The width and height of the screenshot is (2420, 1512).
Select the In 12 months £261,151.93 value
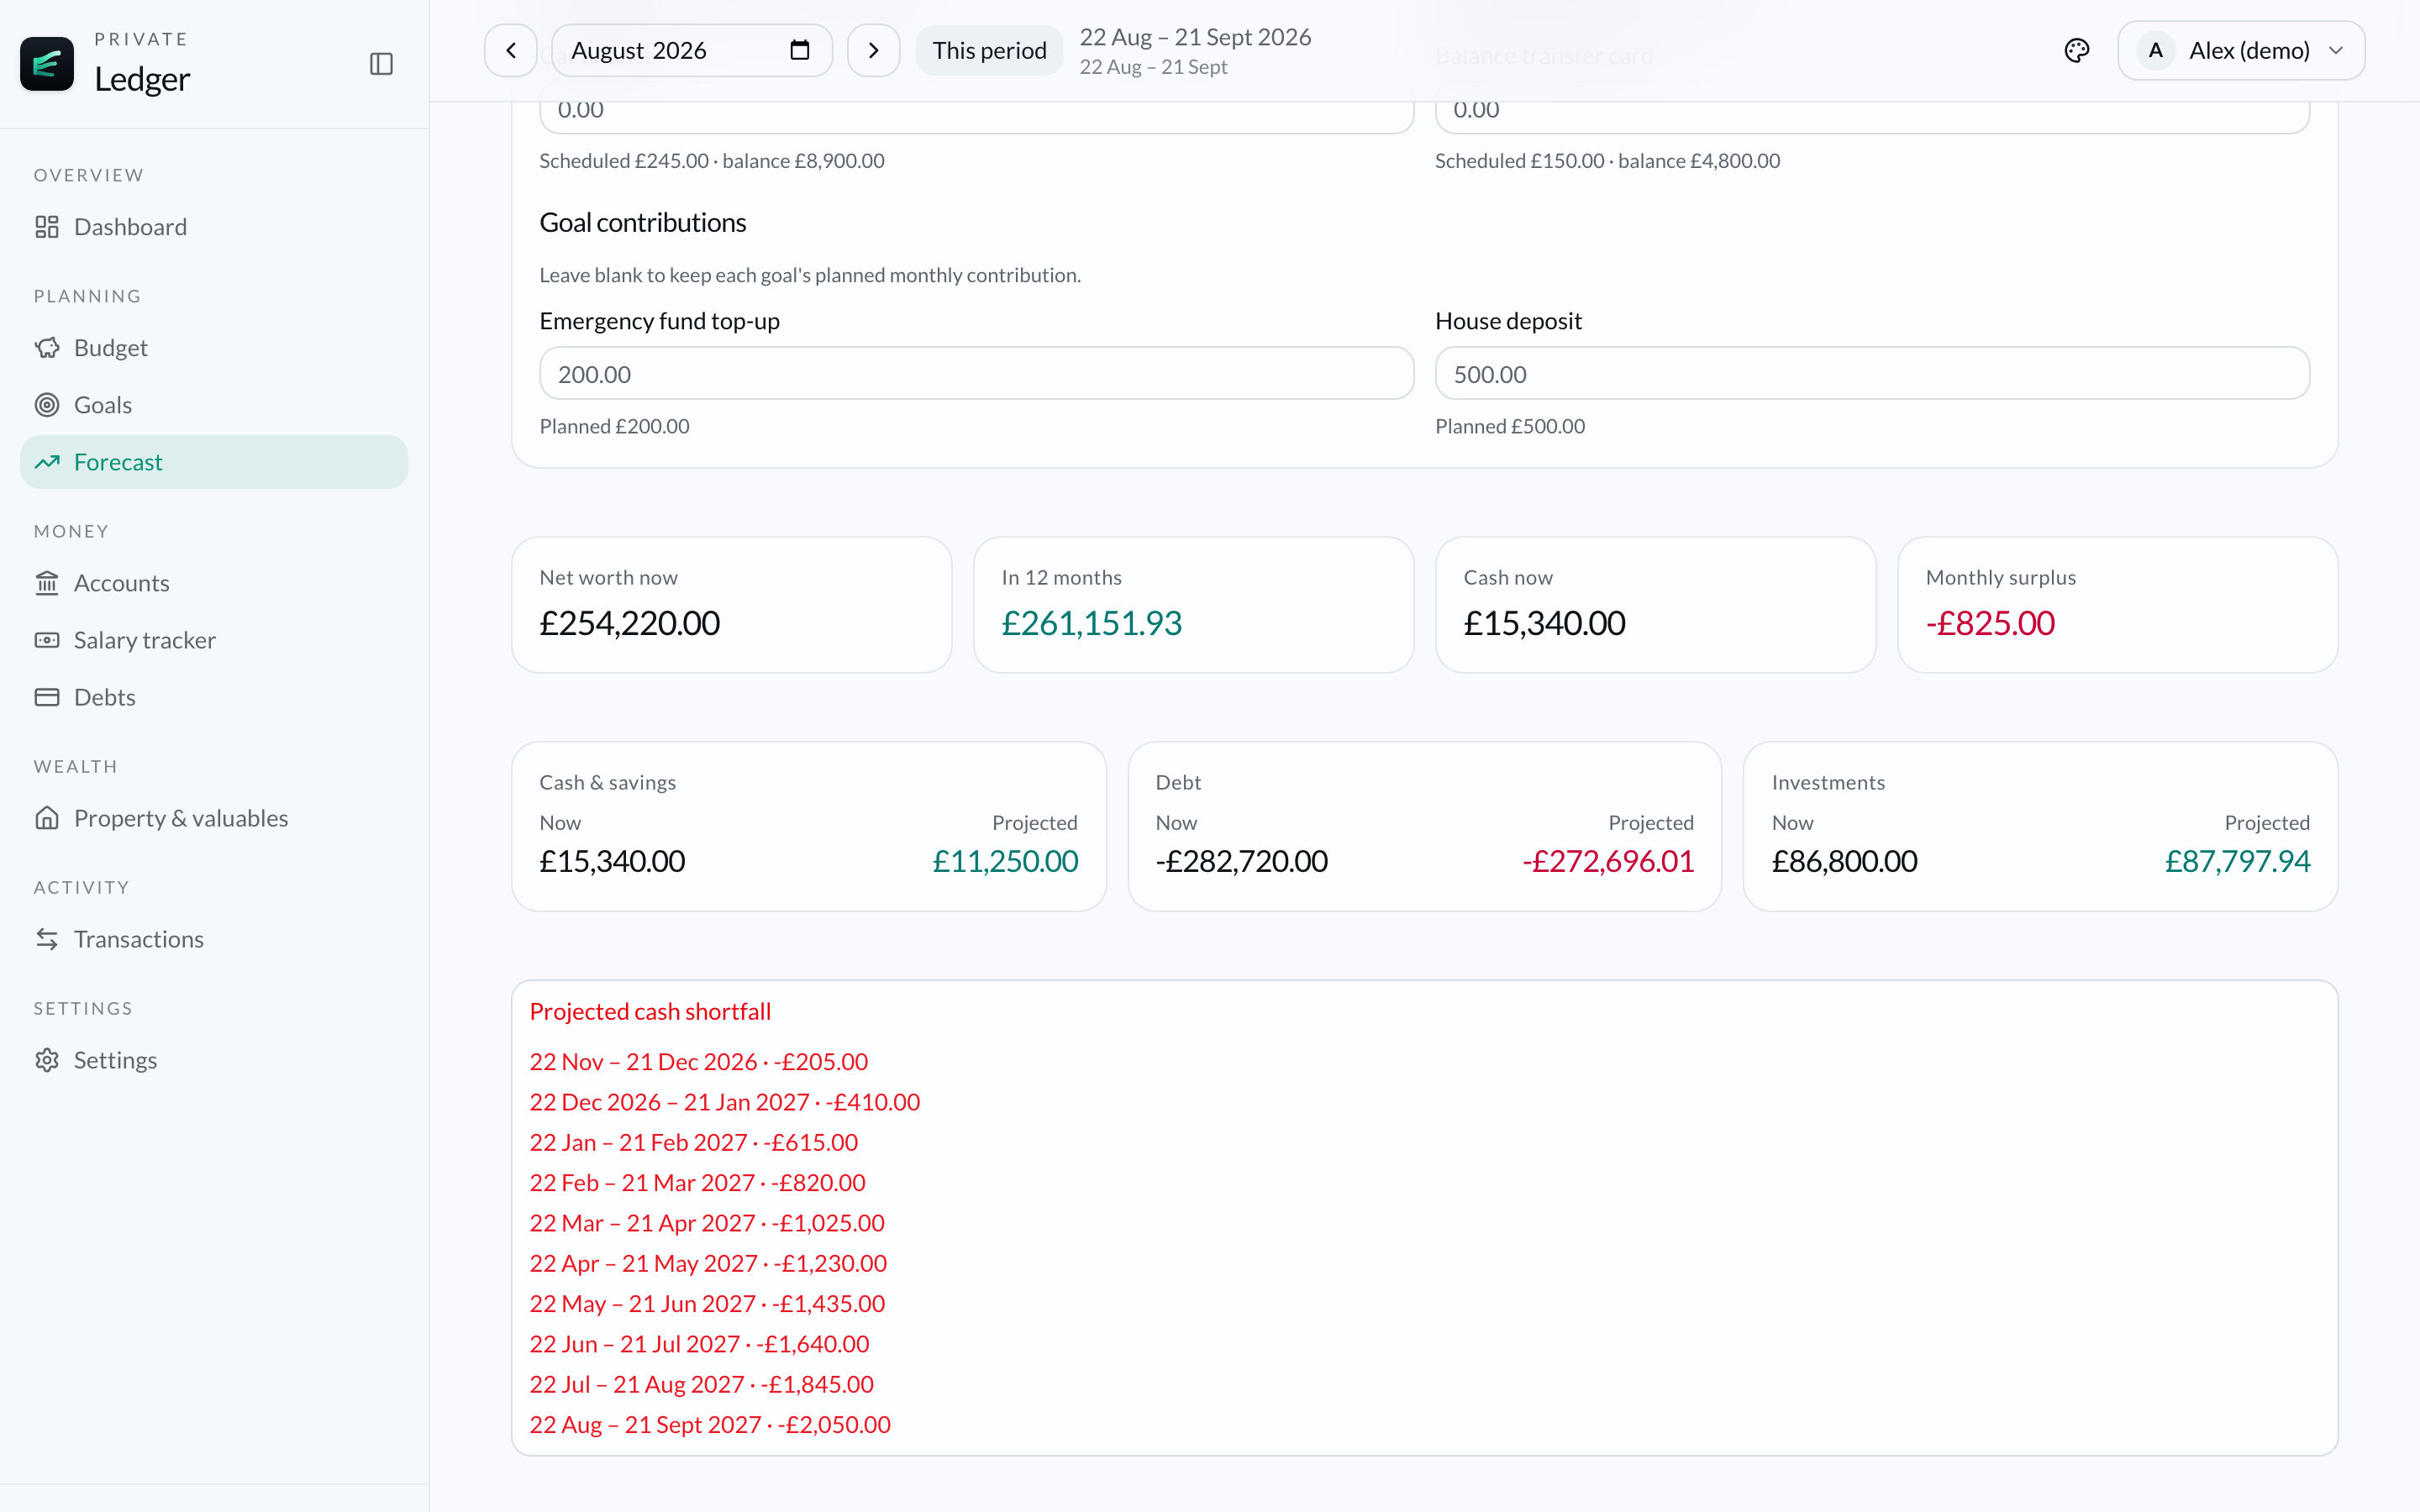pos(1091,623)
